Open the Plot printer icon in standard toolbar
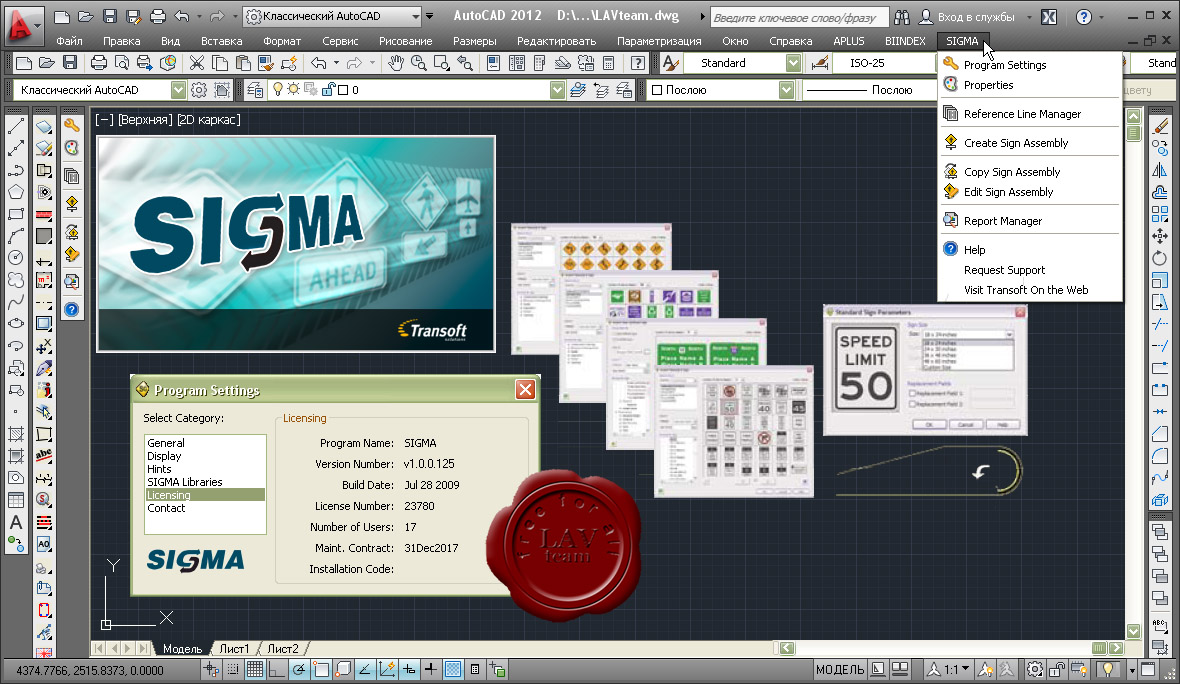 coord(99,63)
